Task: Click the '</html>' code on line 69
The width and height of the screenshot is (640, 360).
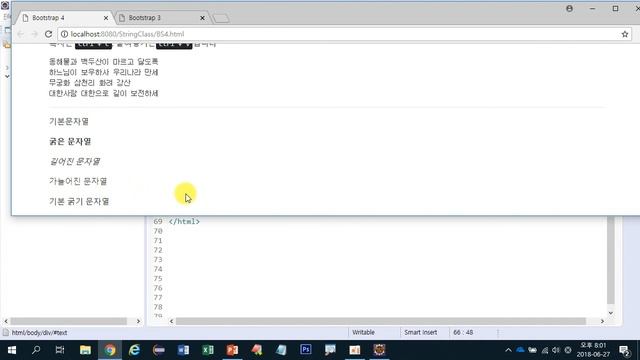Action: point(184,222)
